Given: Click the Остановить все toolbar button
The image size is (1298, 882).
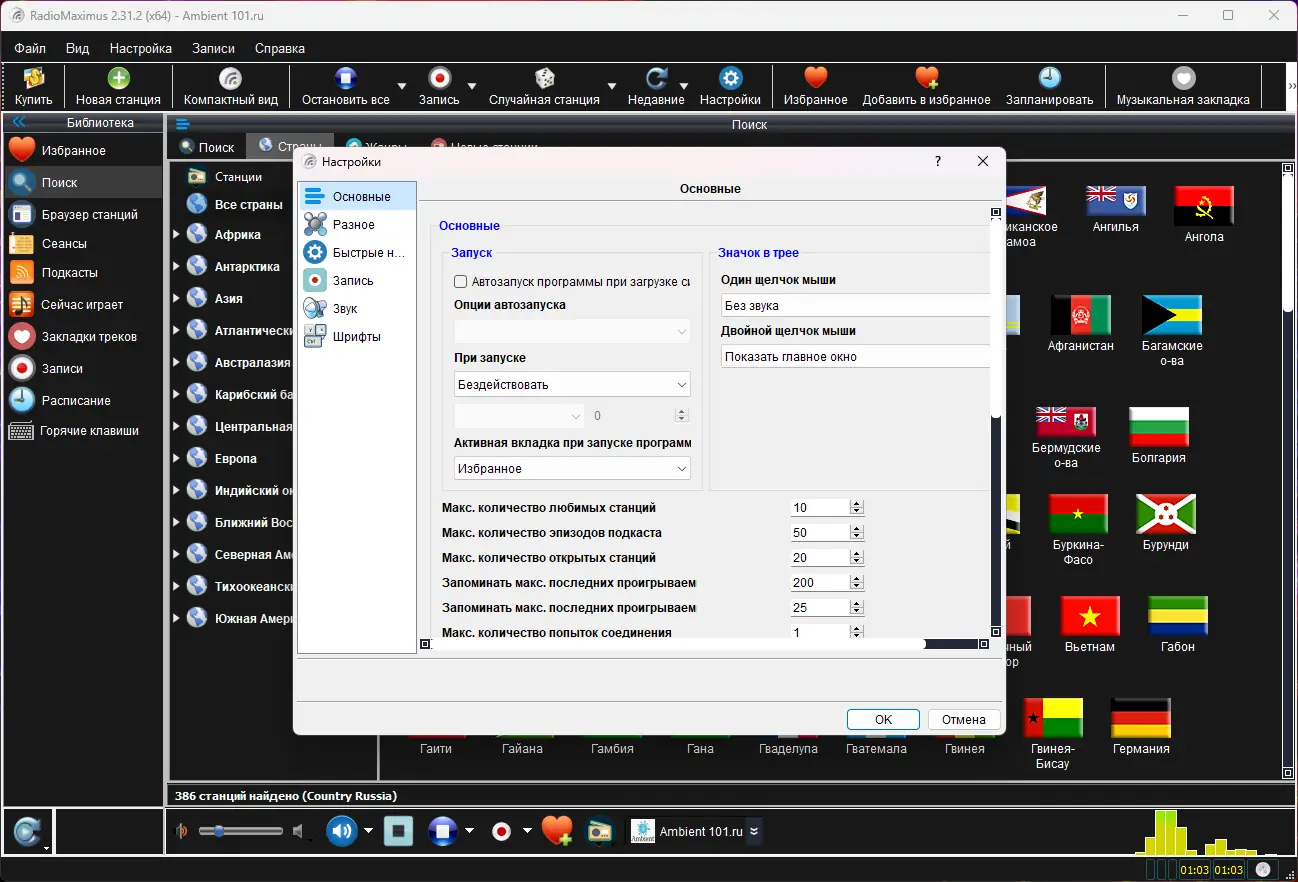Looking at the screenshot, I should (x=346, y=86).
